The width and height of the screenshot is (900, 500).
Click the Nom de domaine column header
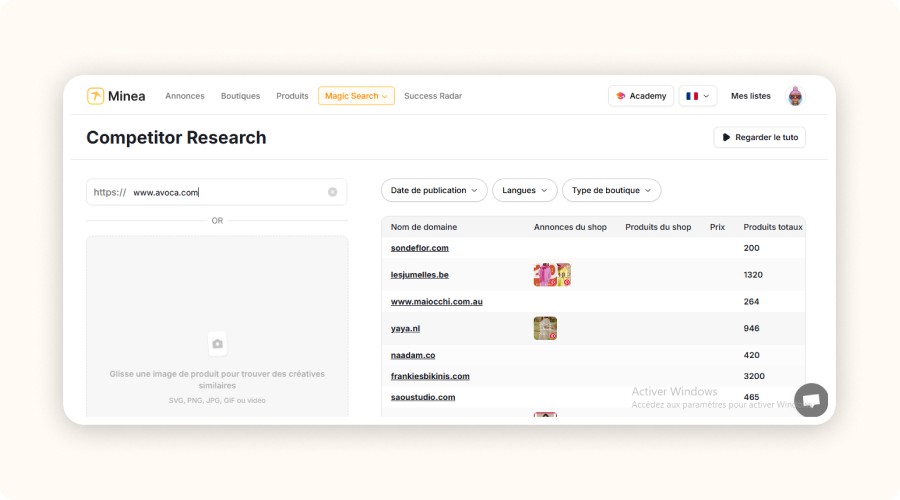pyautogui.click(x=424, y=227)
